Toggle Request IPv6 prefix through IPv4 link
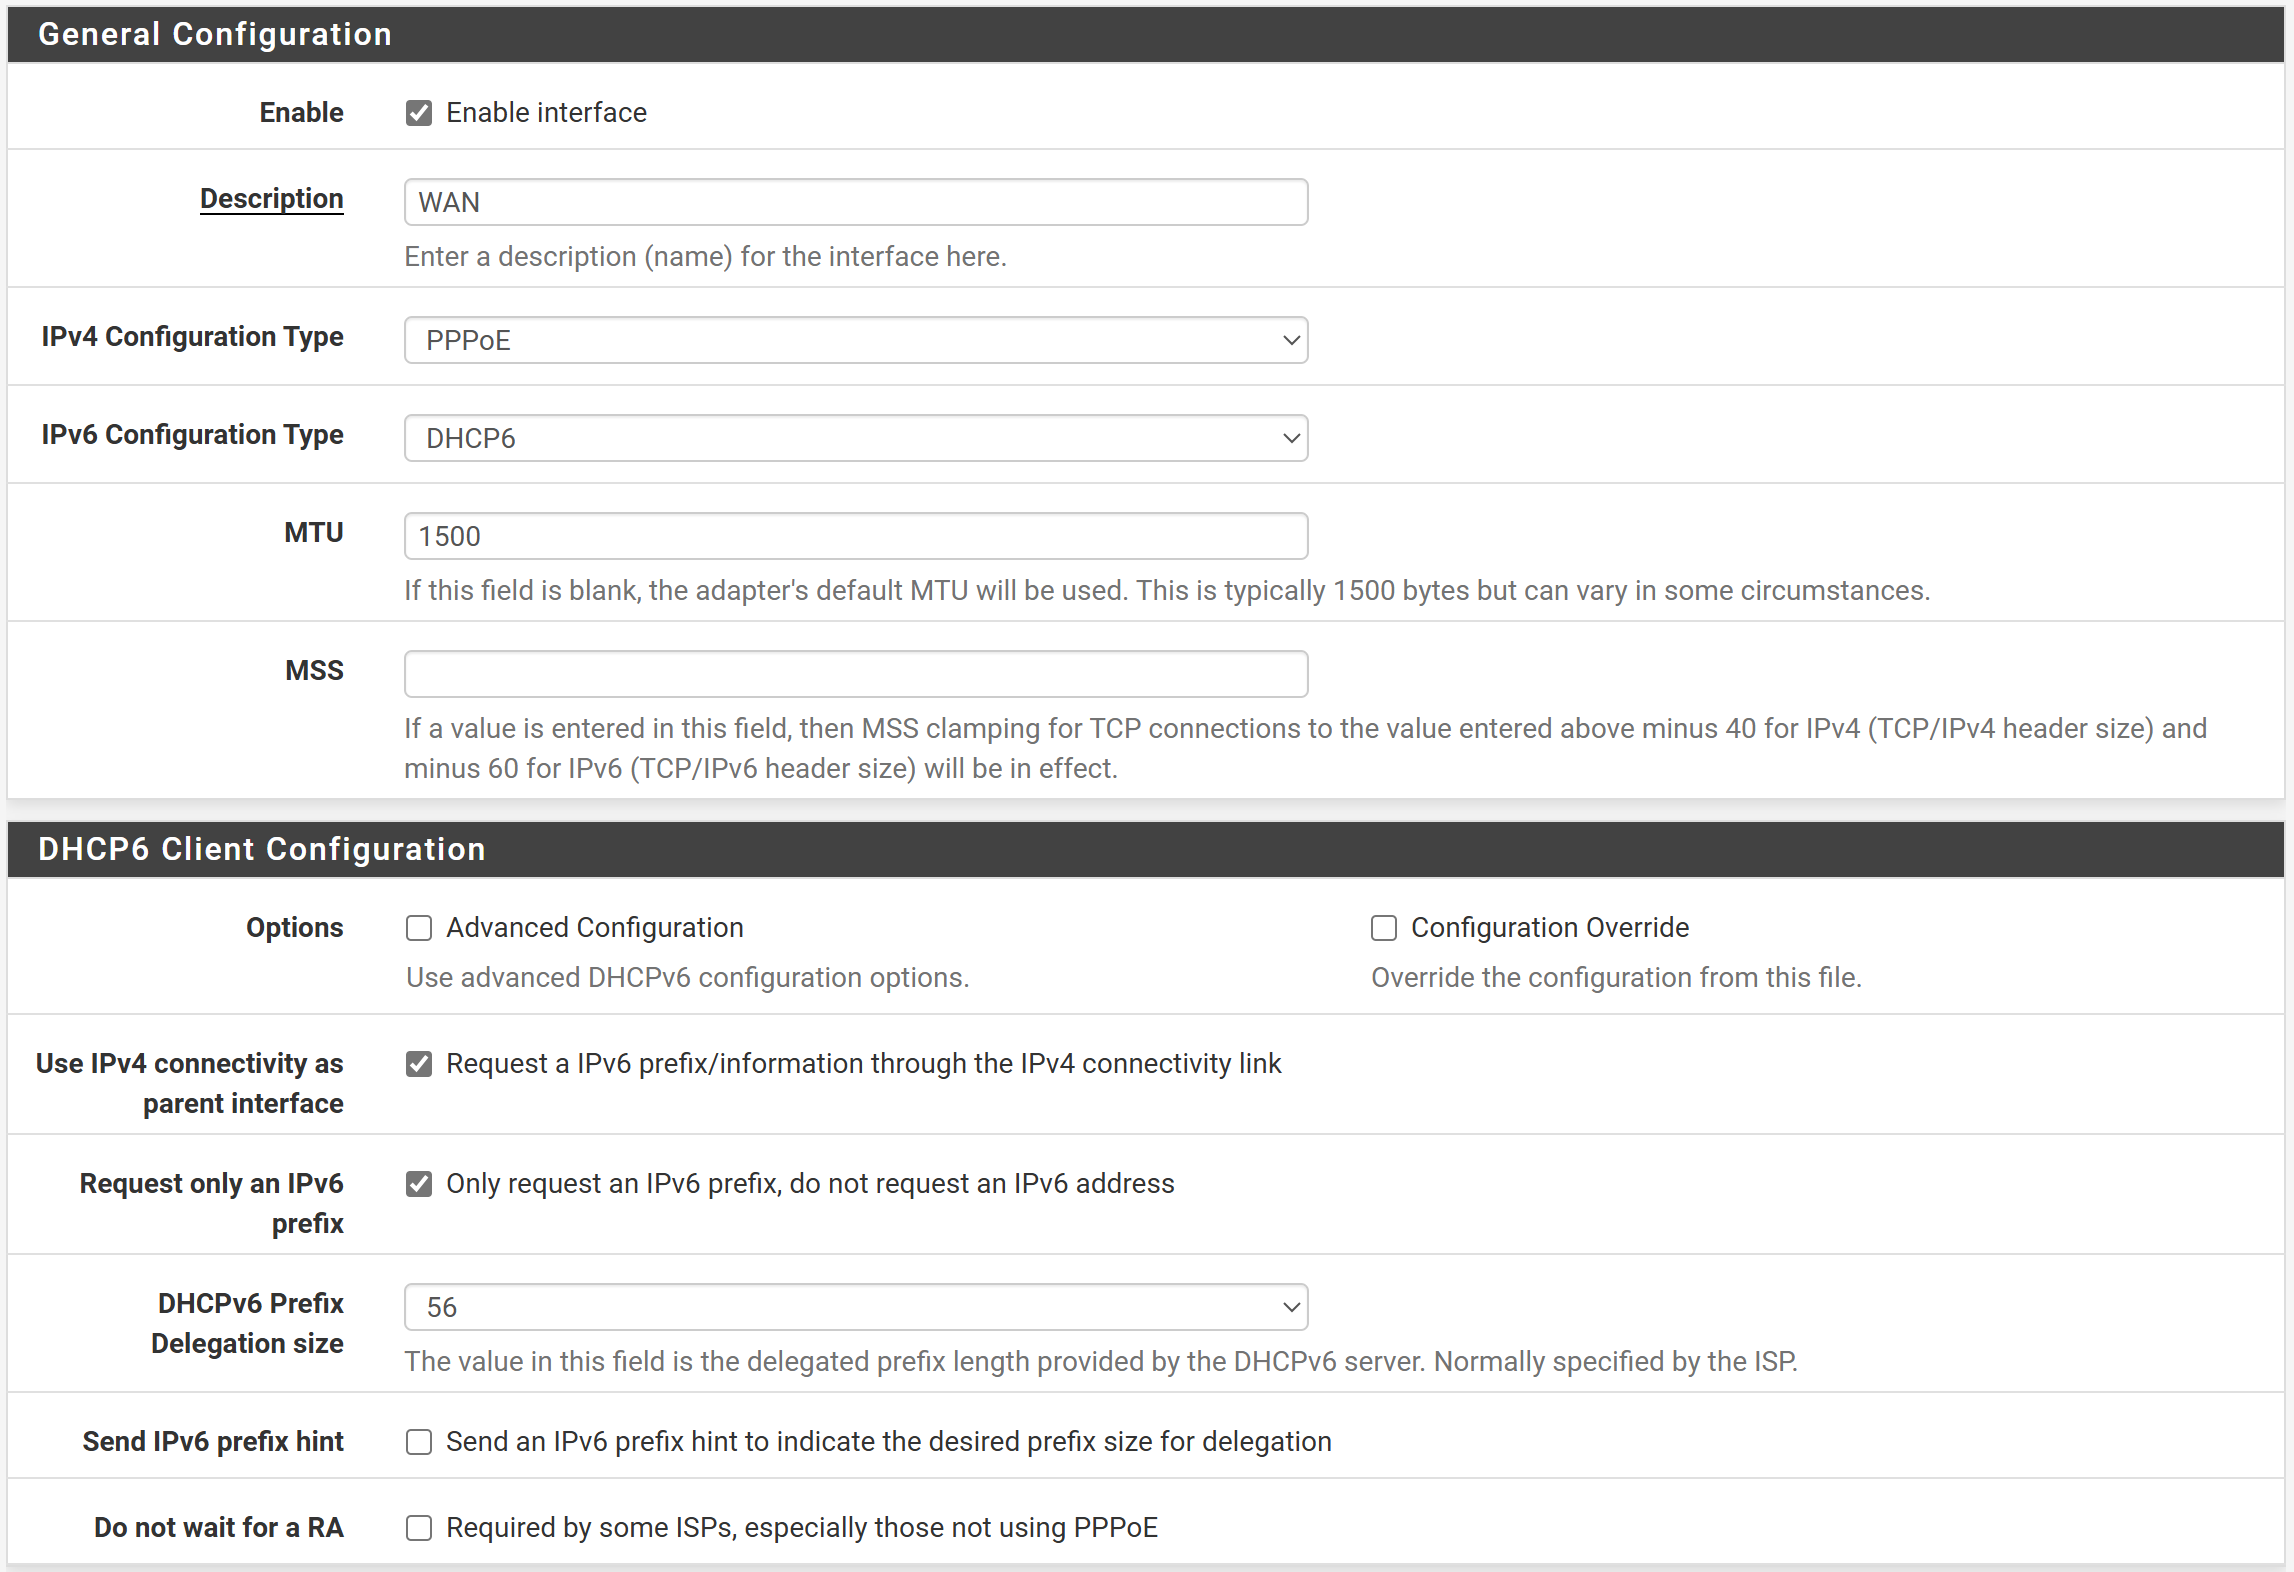The height and width of the screenshot is (1572, 2294). 419,1064
